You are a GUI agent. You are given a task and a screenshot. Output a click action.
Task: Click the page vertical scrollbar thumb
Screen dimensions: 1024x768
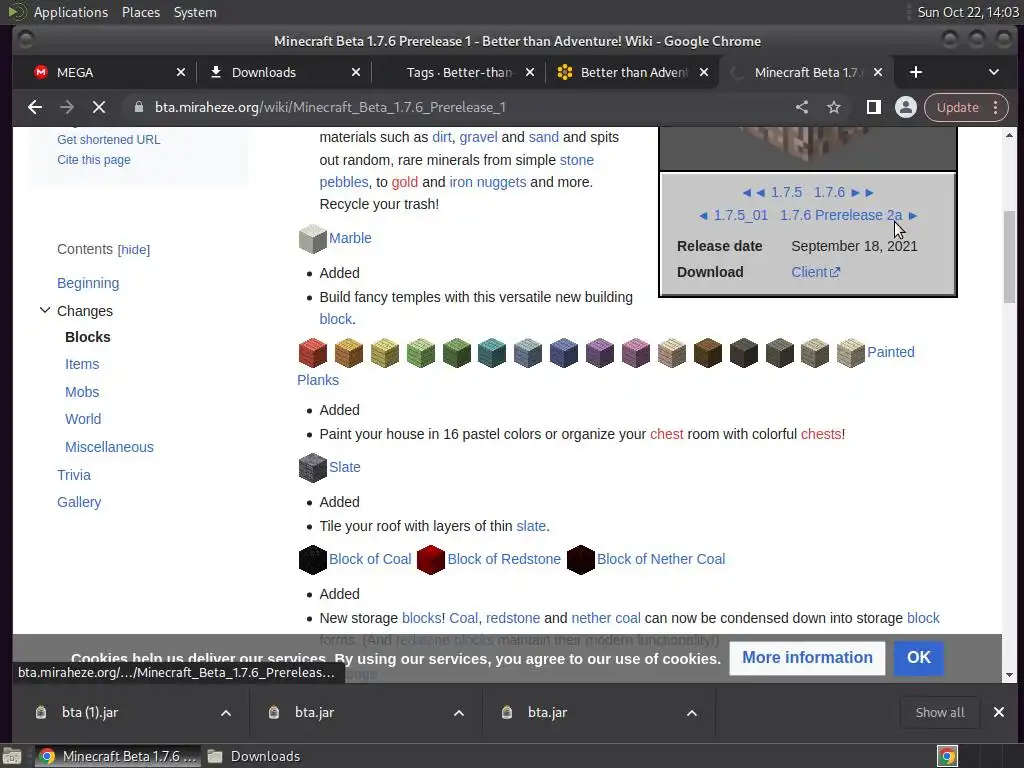[x=1010, y=257]
